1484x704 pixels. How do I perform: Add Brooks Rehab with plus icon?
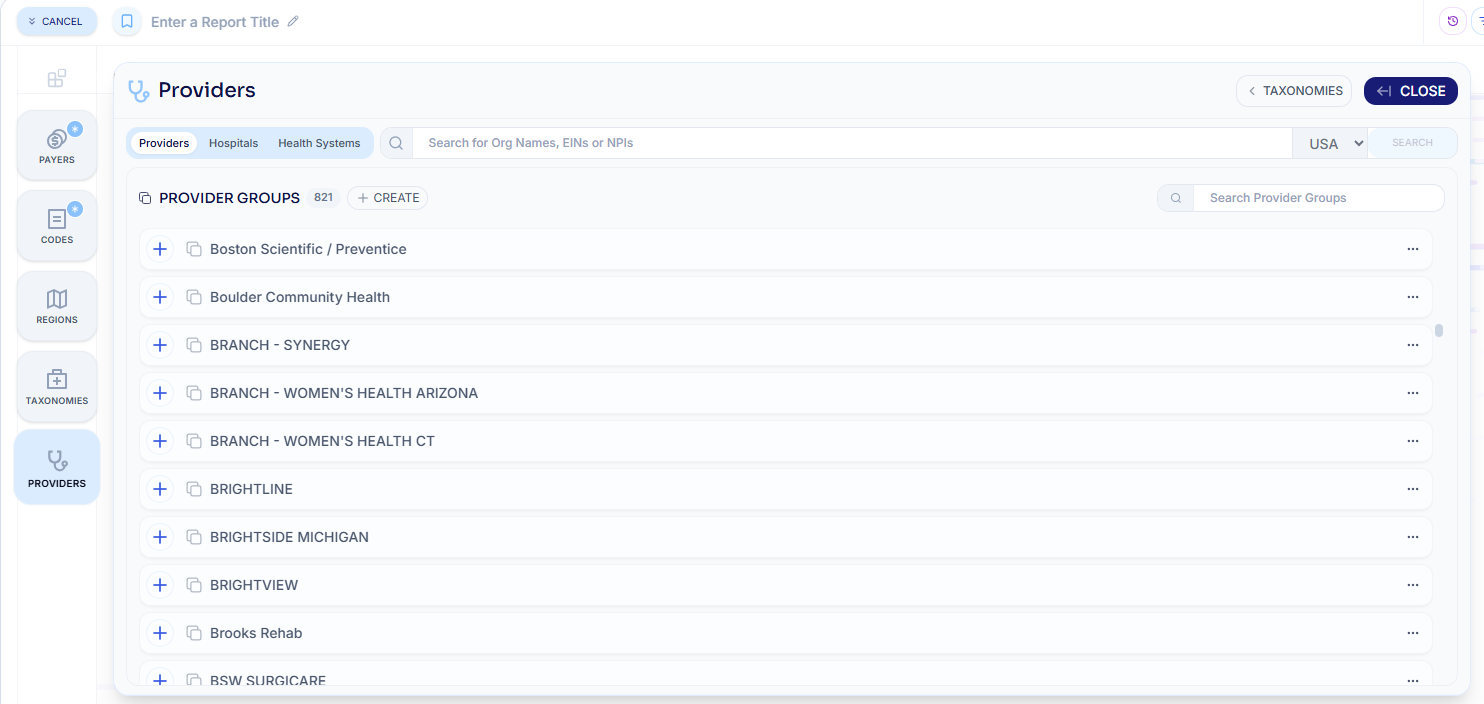click(x=160, y=633)
